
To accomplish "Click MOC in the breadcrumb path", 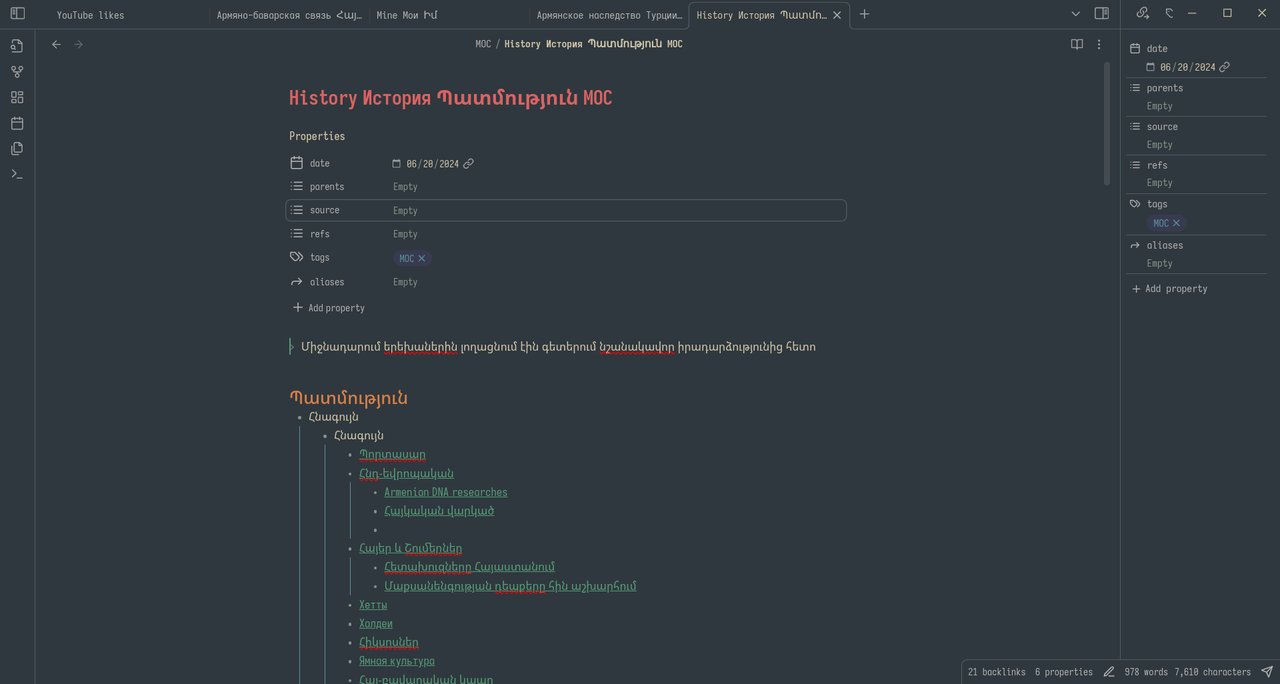I will [483, 44].
